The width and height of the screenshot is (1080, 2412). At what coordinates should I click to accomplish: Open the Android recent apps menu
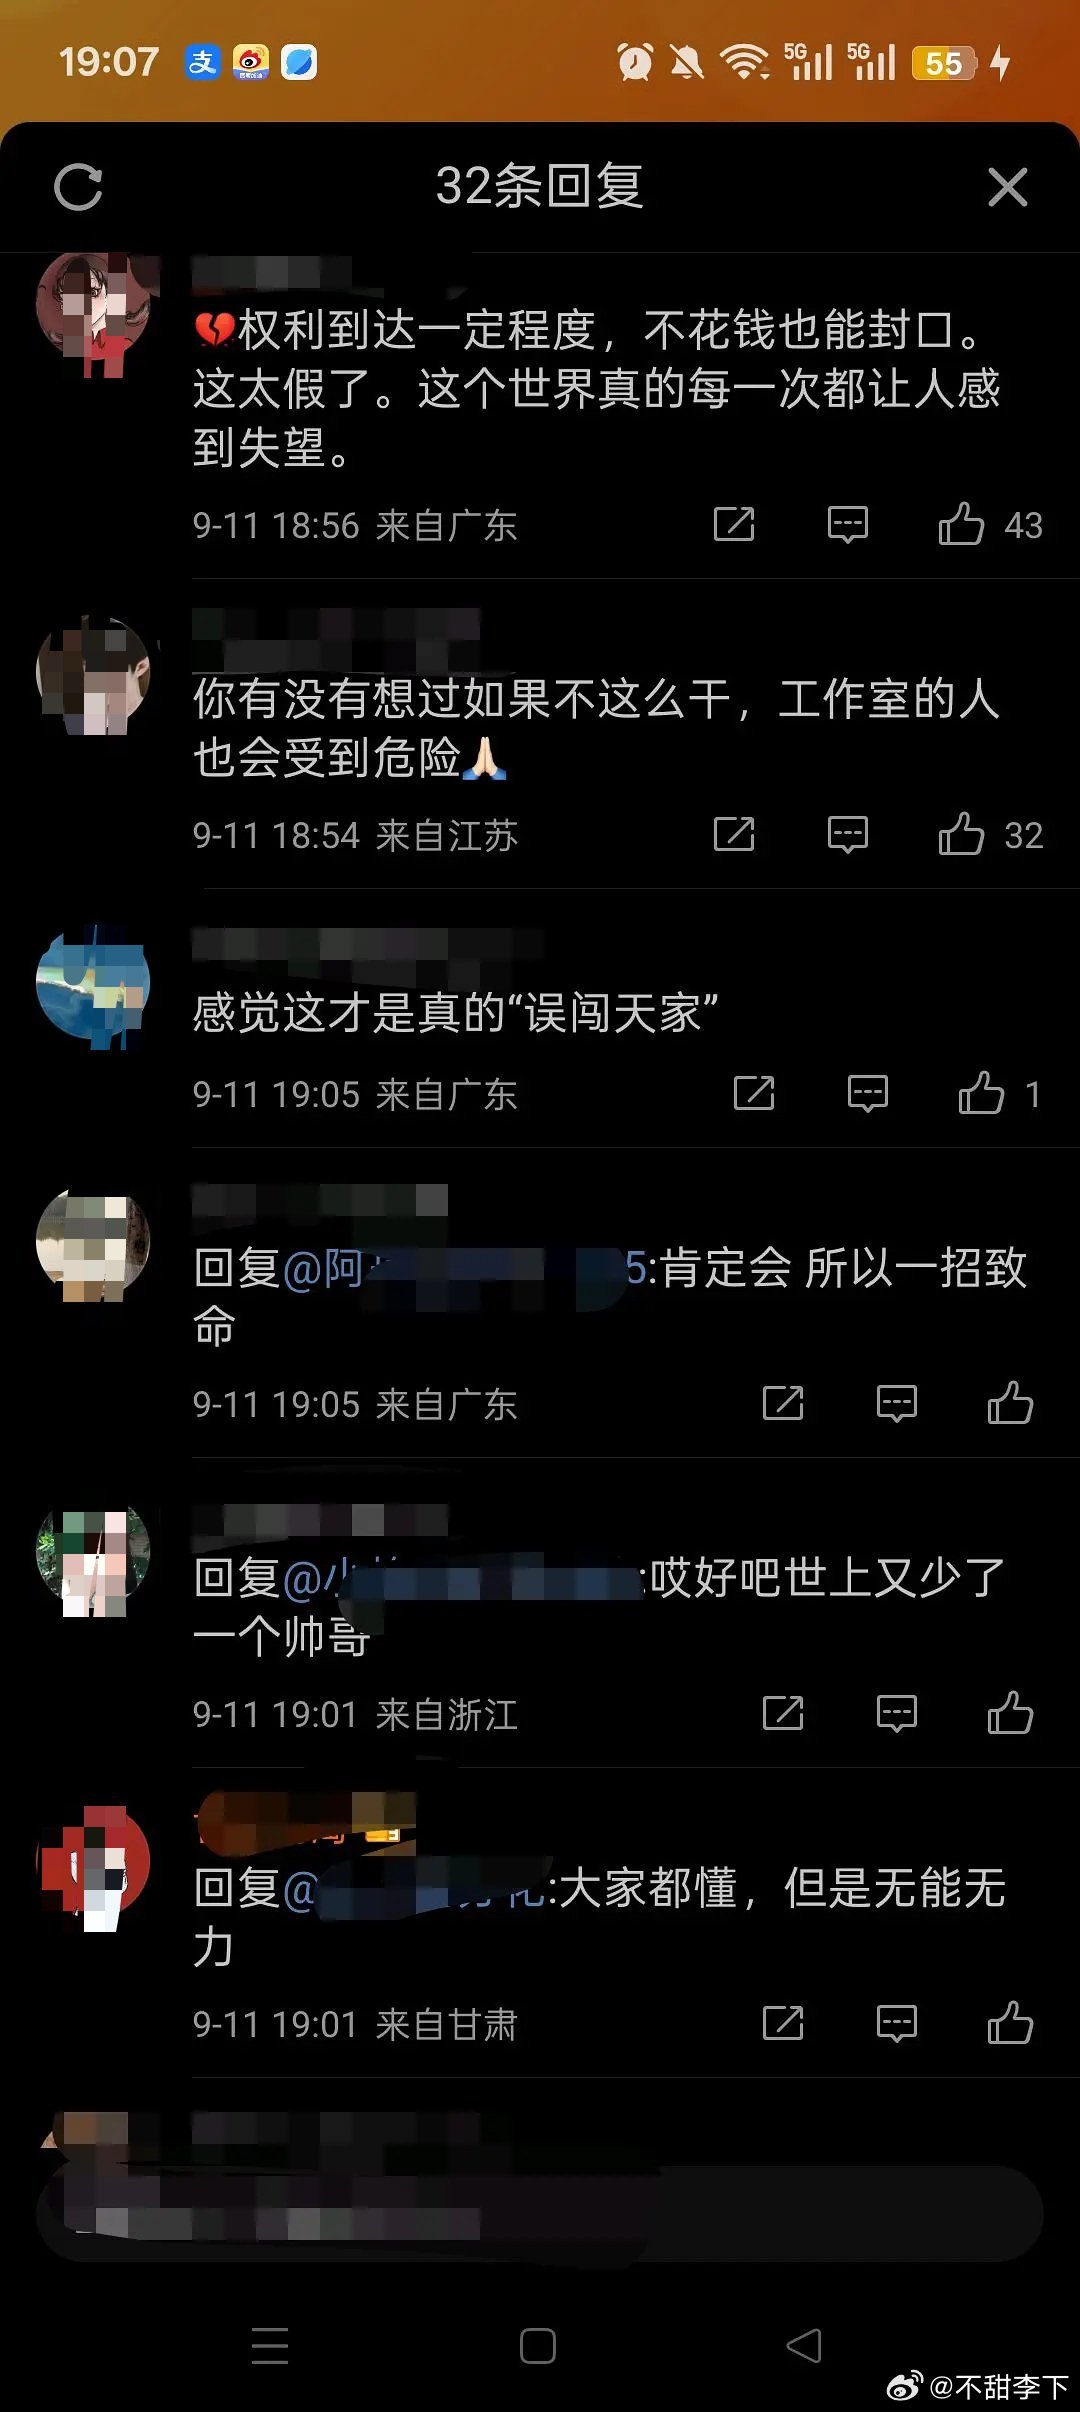coord(270,2345)
